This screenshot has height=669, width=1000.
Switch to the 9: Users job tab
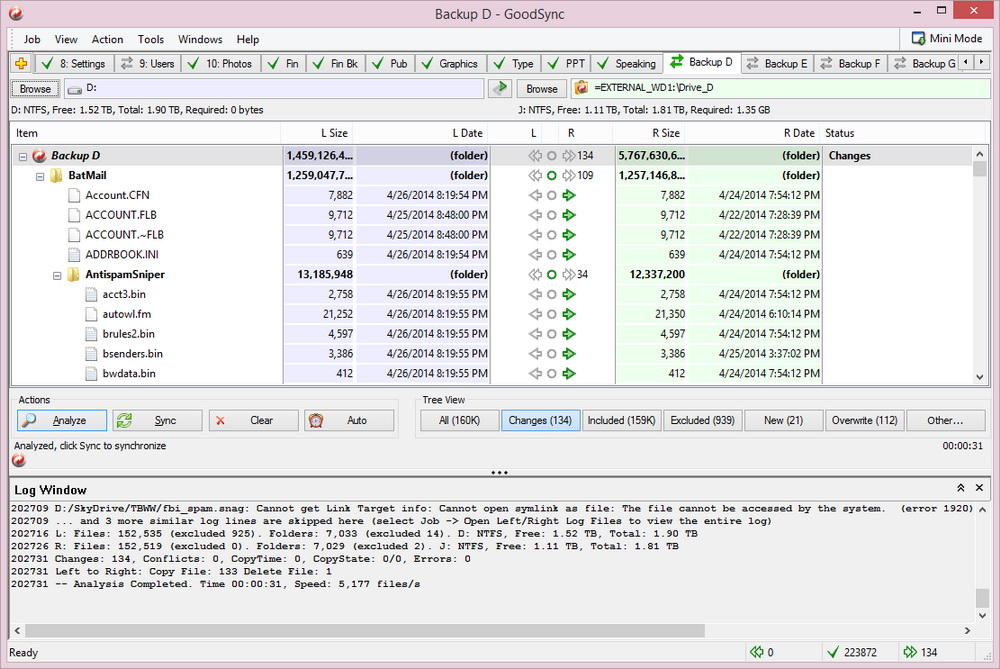148,64
